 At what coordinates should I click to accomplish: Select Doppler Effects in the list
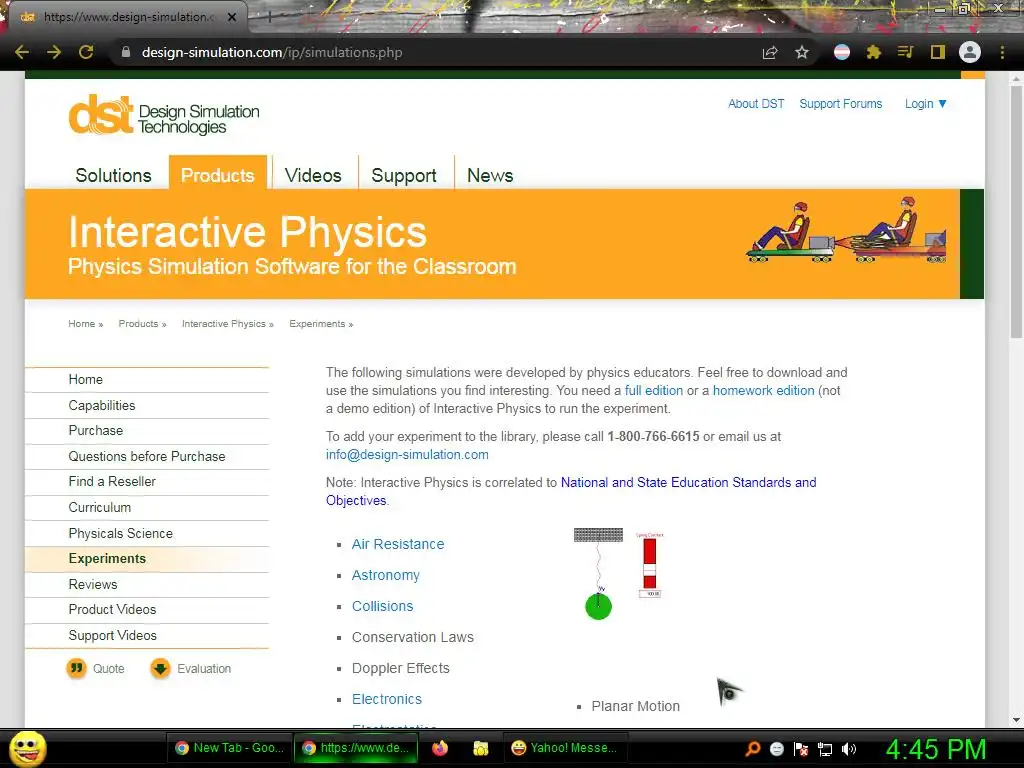pyautogui.click(x=400, y=668)
